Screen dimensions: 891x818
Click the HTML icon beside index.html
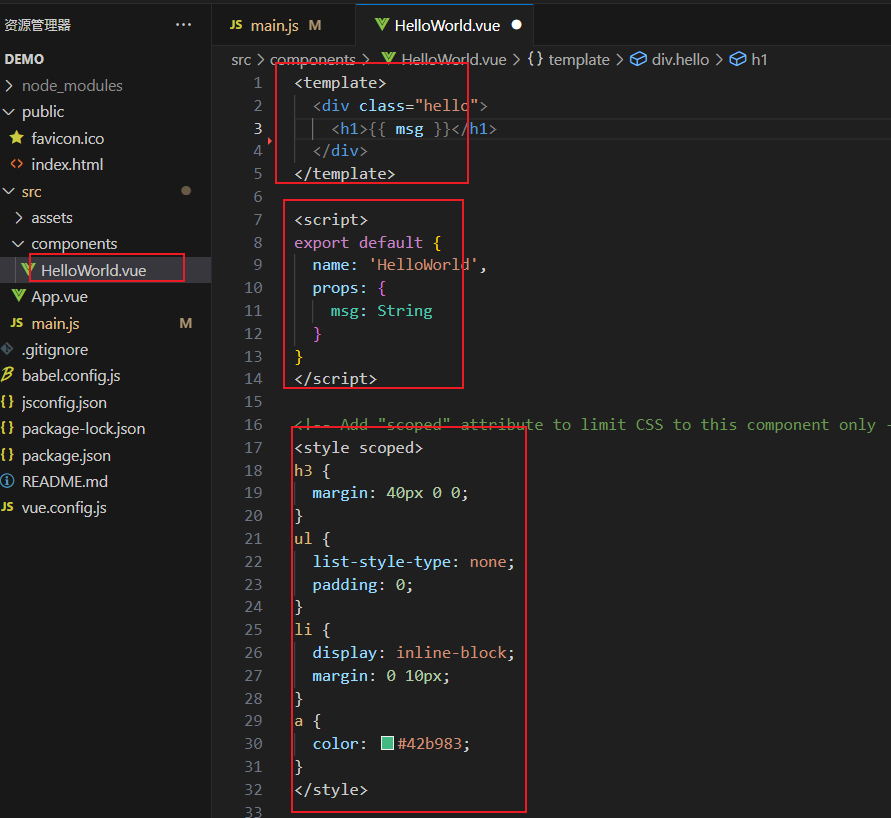[17, 164]
